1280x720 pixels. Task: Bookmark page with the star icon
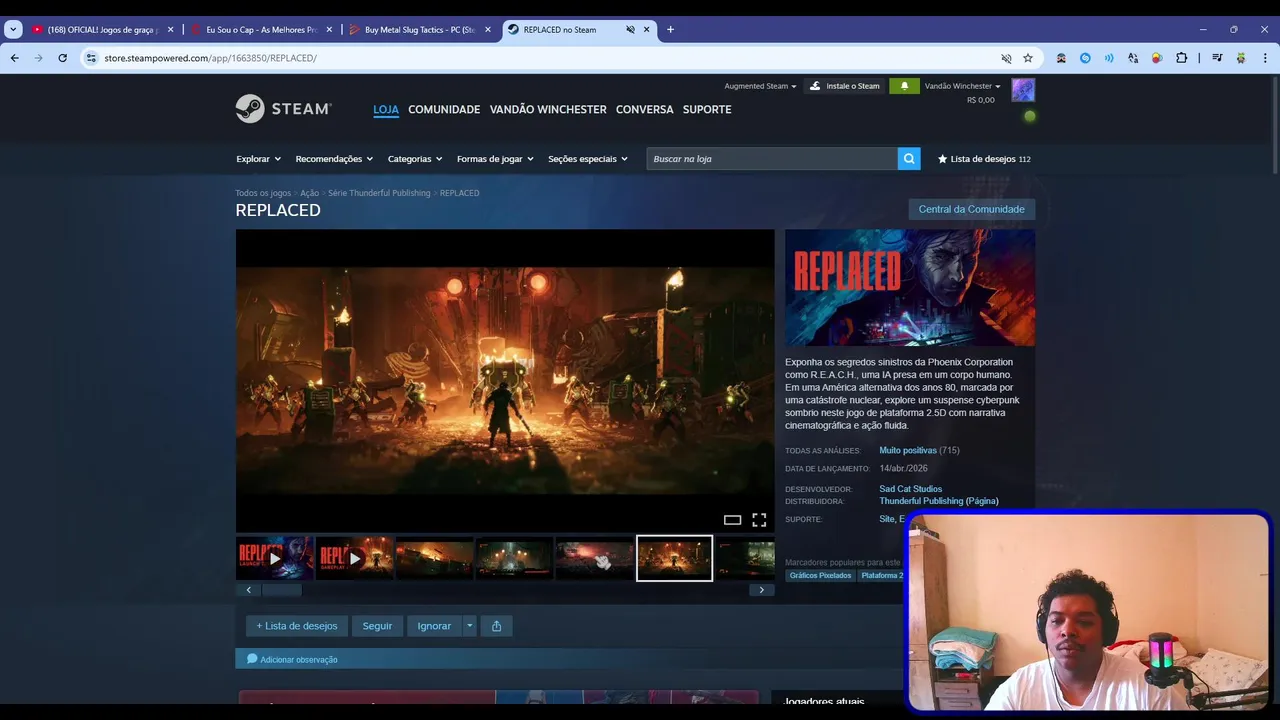tap(1028, 58)
